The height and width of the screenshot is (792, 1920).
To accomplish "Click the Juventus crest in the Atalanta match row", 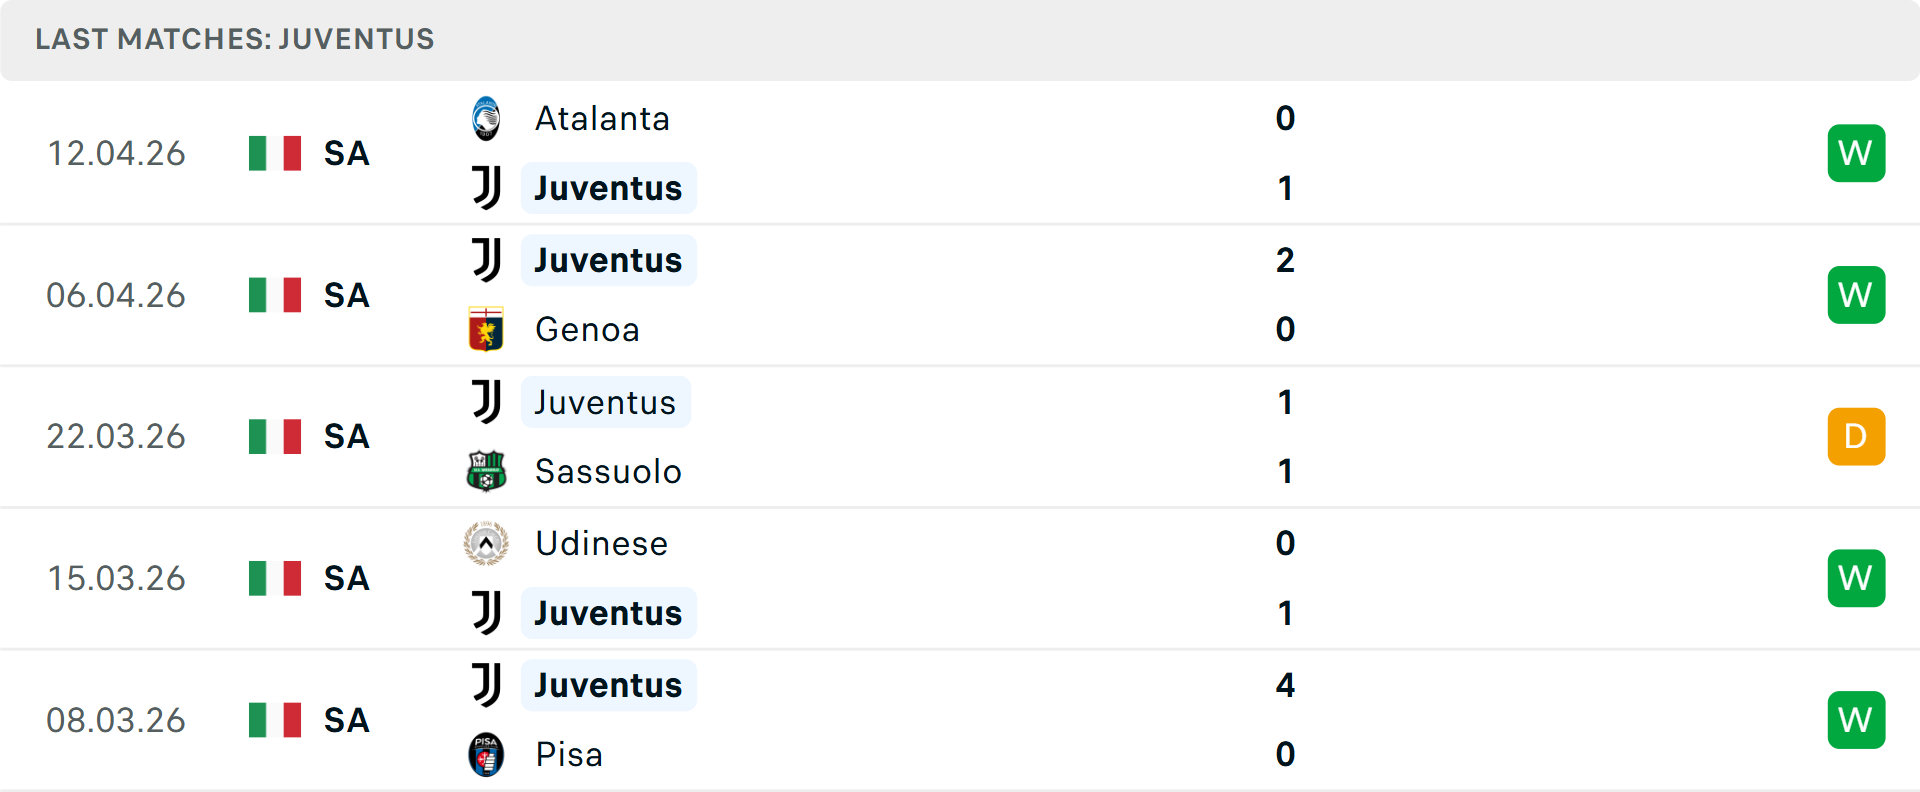I will pos(486,187).
